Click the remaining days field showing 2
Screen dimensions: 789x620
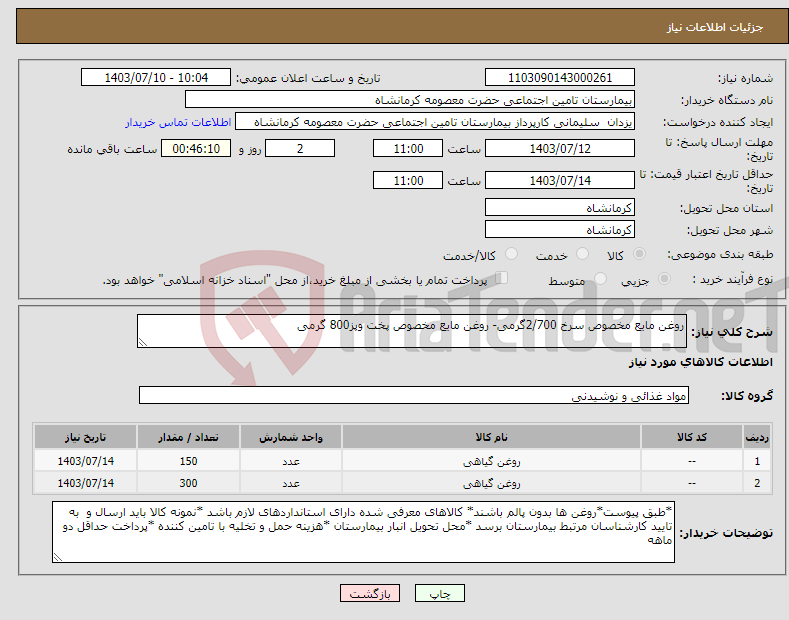pyautogui.click(x=300, y=148)
